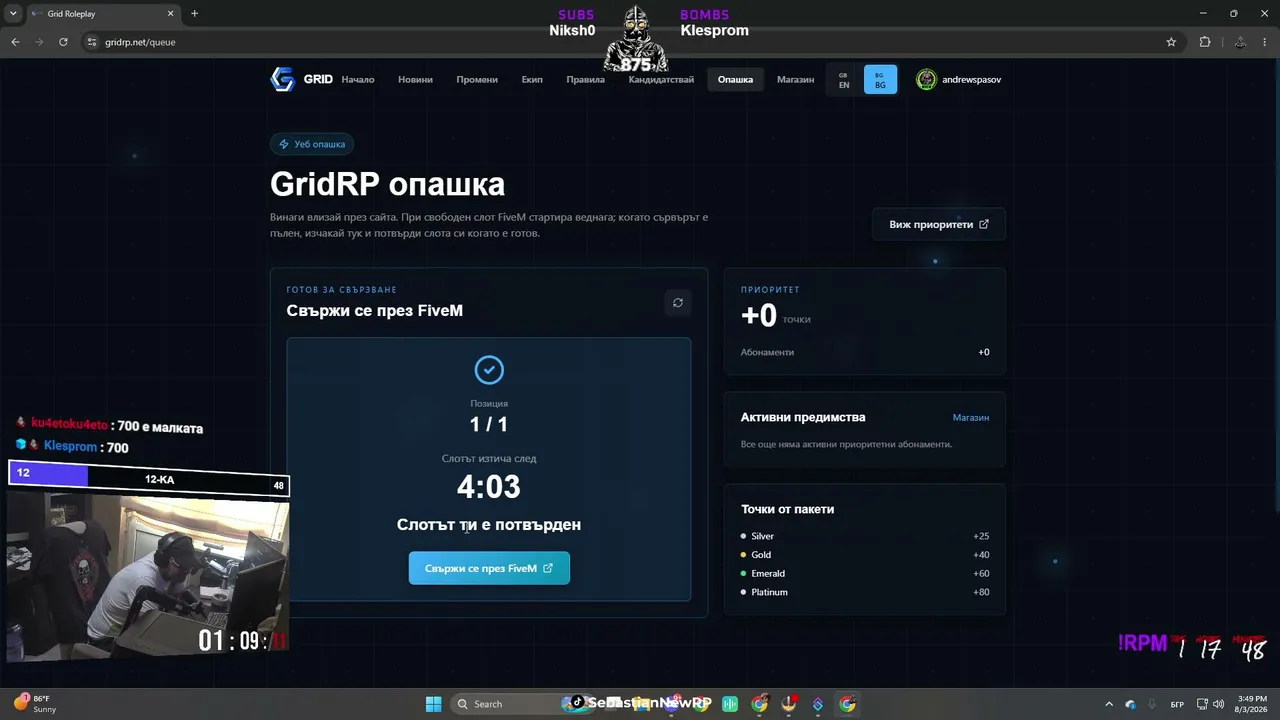The height and width of the screenshot is (720, 1280).
Task: Open the Новини menu item
Action: 415,80
